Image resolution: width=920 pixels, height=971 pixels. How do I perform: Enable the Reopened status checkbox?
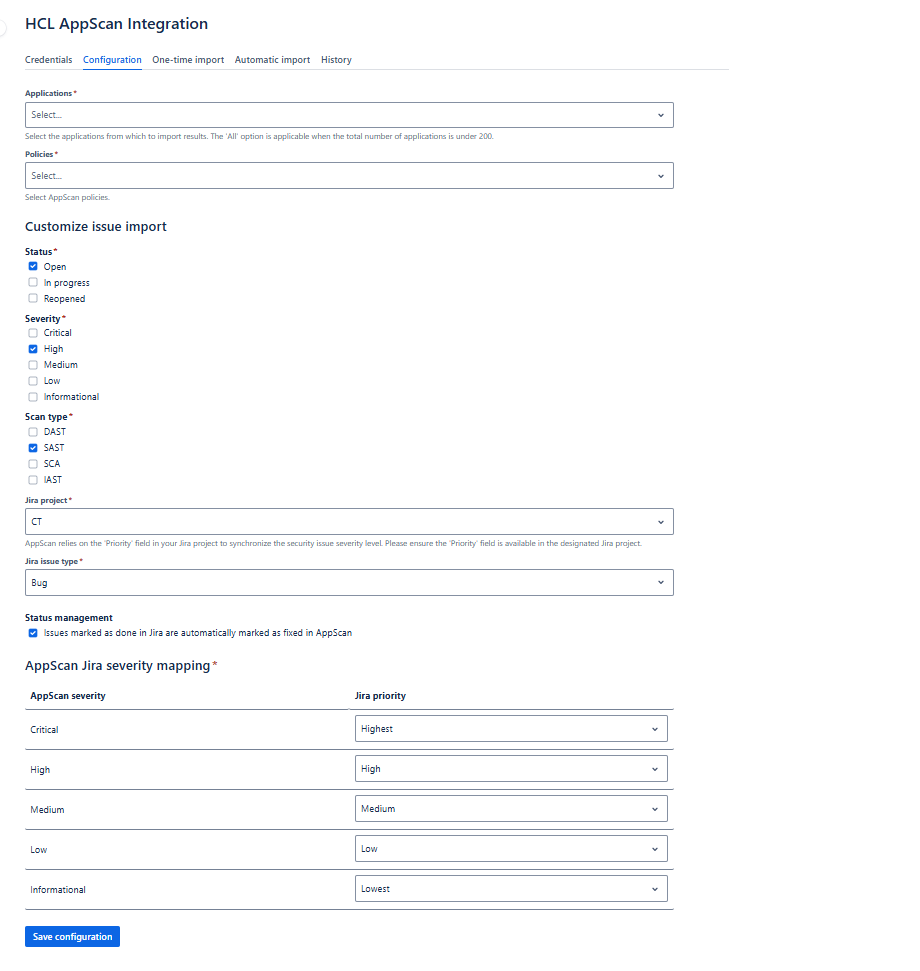pos(33,298)
